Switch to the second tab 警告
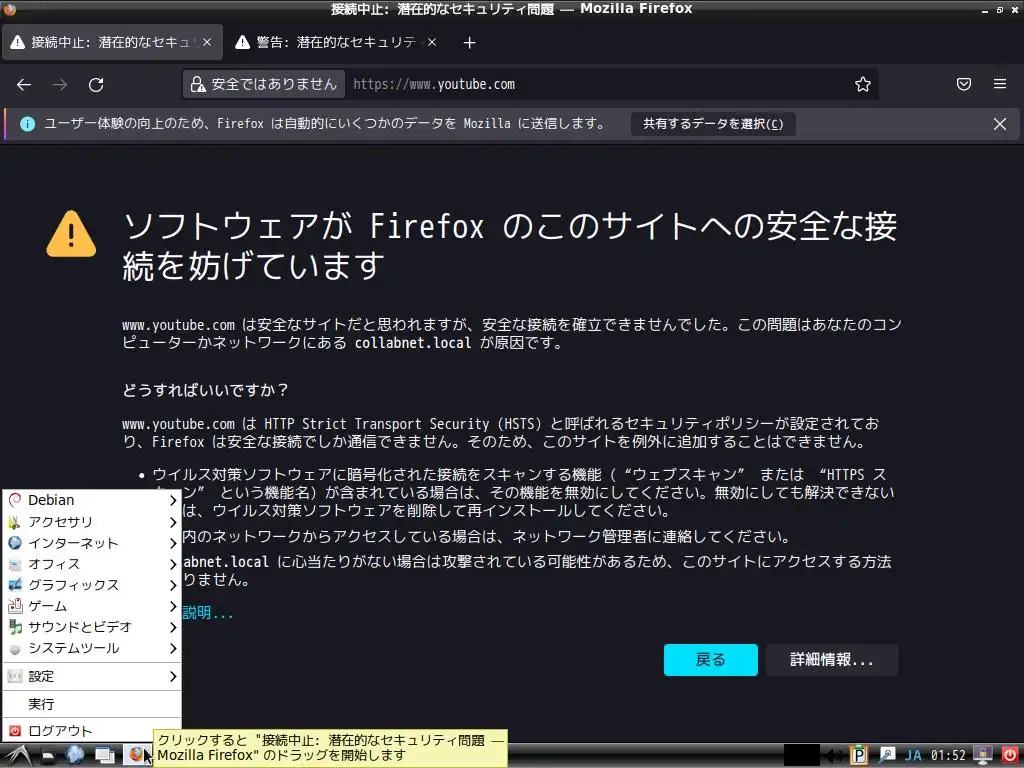Viewport: 1024px width, 768px height. pyautogui.click(x=336, y=42)
